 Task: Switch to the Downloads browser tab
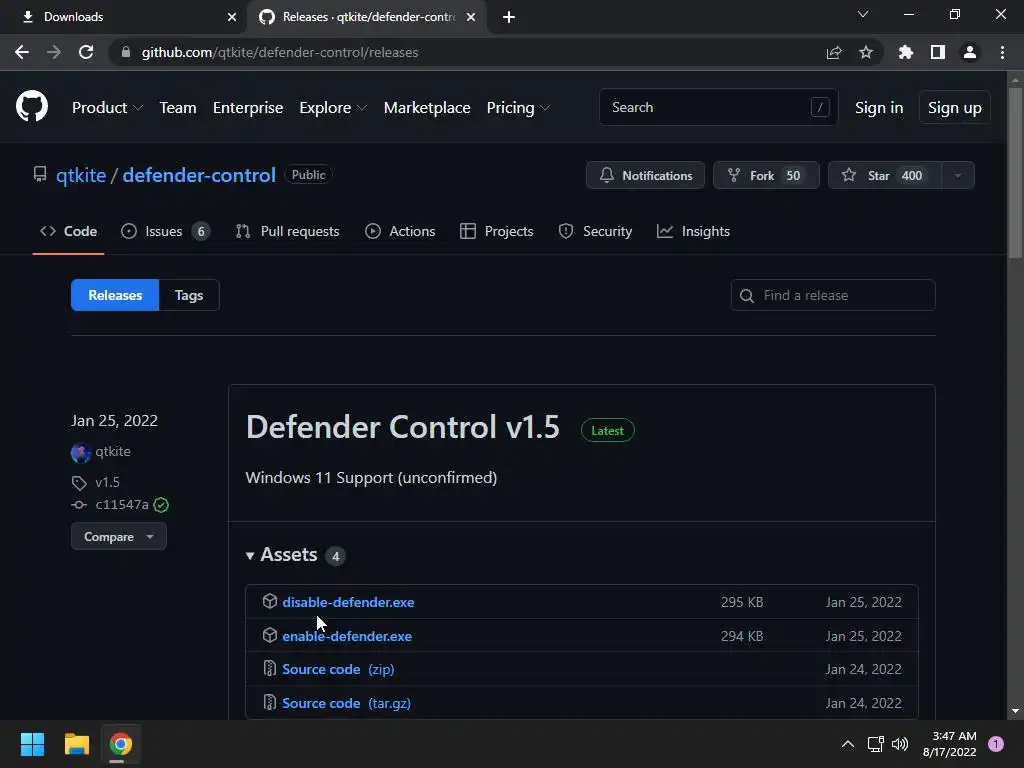click(122, 17)
